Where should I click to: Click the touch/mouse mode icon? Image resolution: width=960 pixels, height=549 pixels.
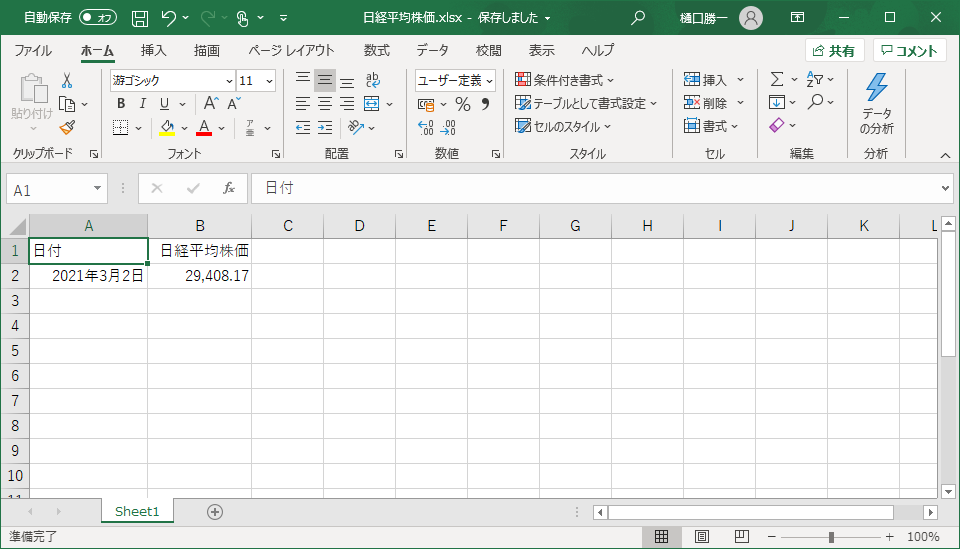coord(242,18)
